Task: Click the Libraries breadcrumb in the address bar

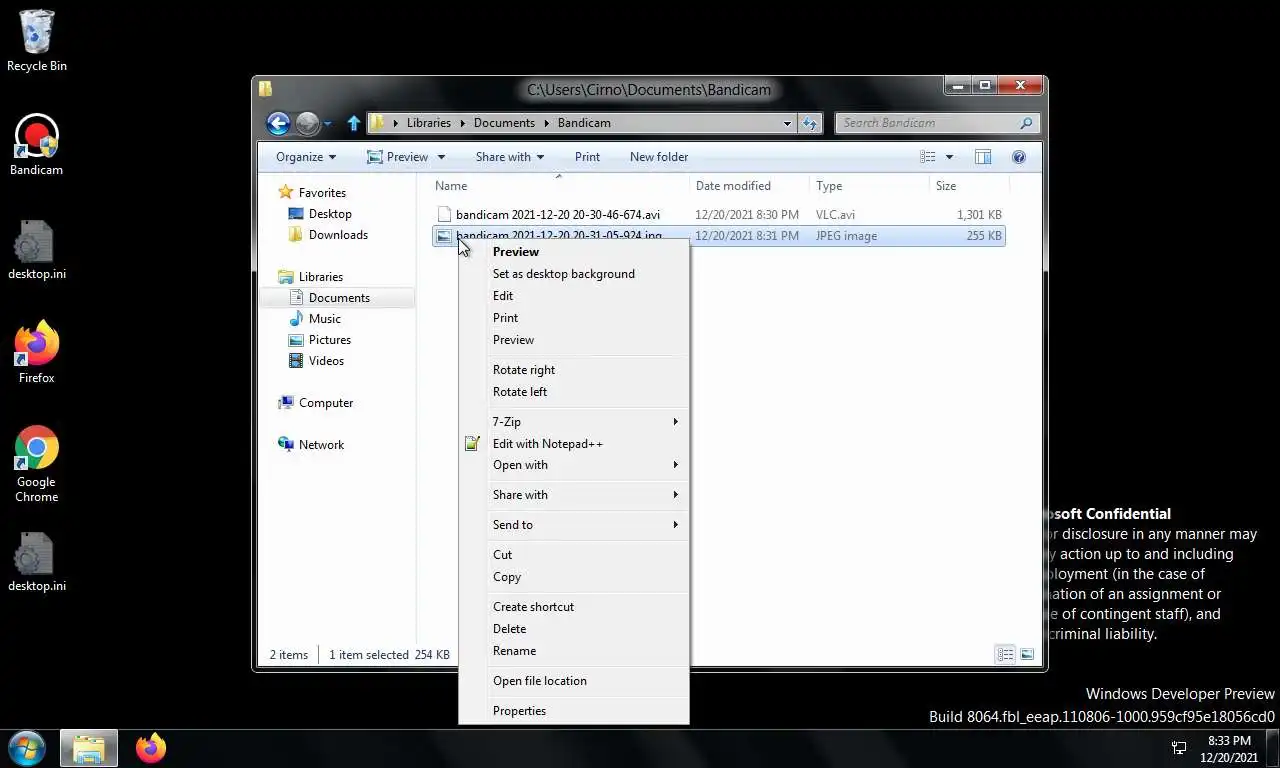Action: [428, 123]
